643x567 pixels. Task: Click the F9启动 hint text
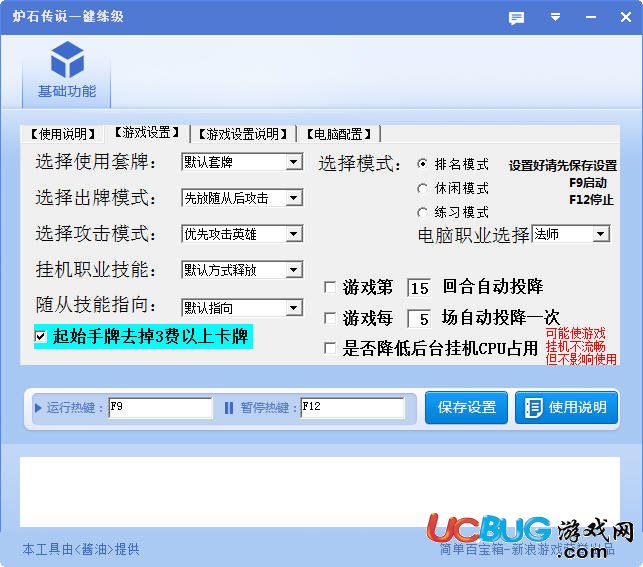pyautogui.click(x=588, y=183)
